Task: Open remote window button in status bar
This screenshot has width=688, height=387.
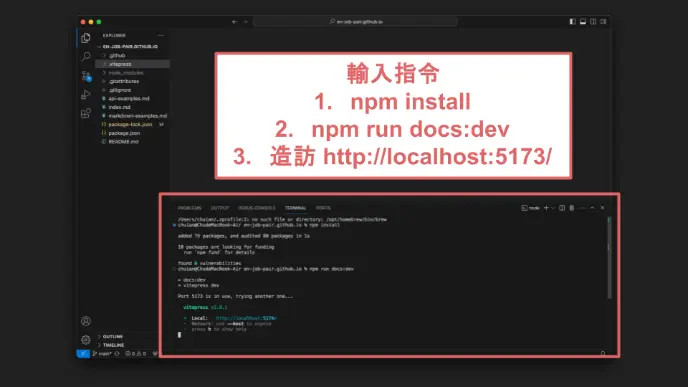Action: pos(83,354)
